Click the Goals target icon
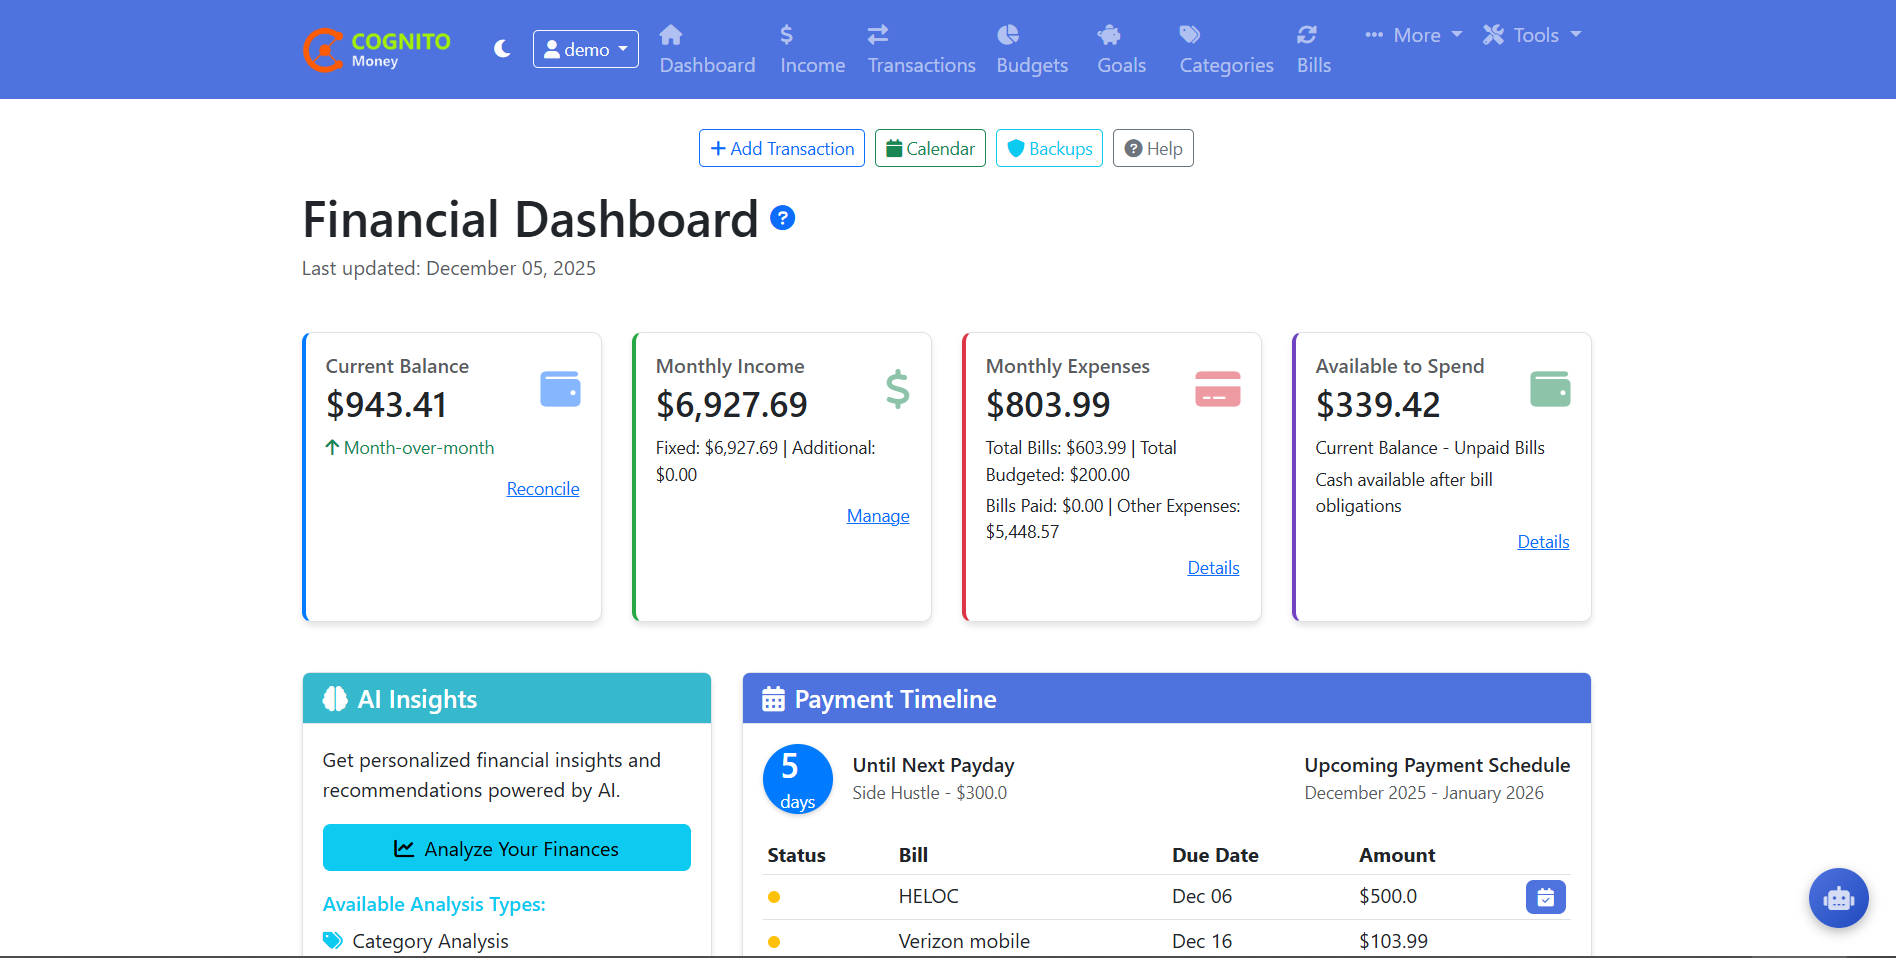Viewport: 1896px width, 958px height. click(1110, 34)
